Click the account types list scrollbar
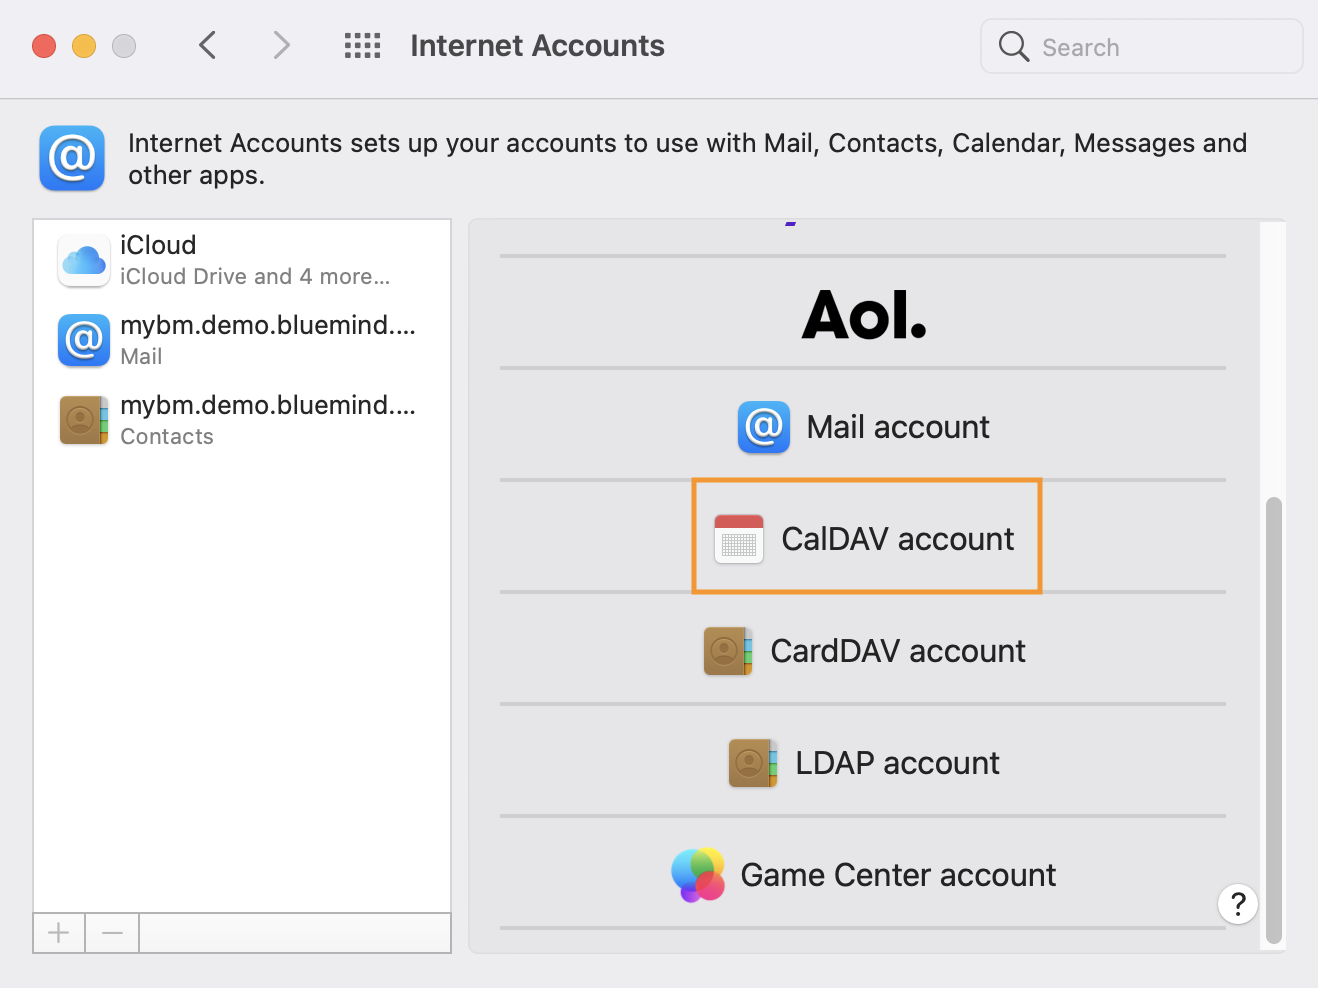This screenshot has width=1318, height=988. (x=1273, y=718)
